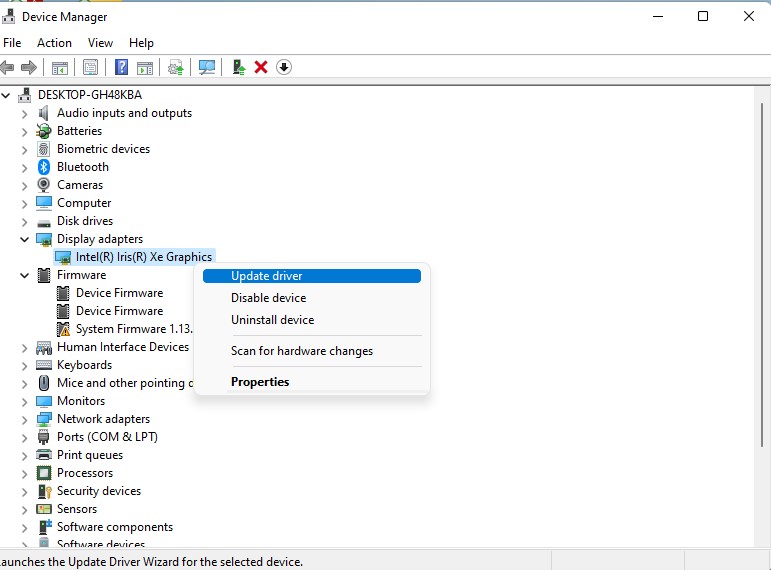Click System Firmware warning icon
Image resolution: width=771 pixels, height=570 pixels.
click(63, 329)
